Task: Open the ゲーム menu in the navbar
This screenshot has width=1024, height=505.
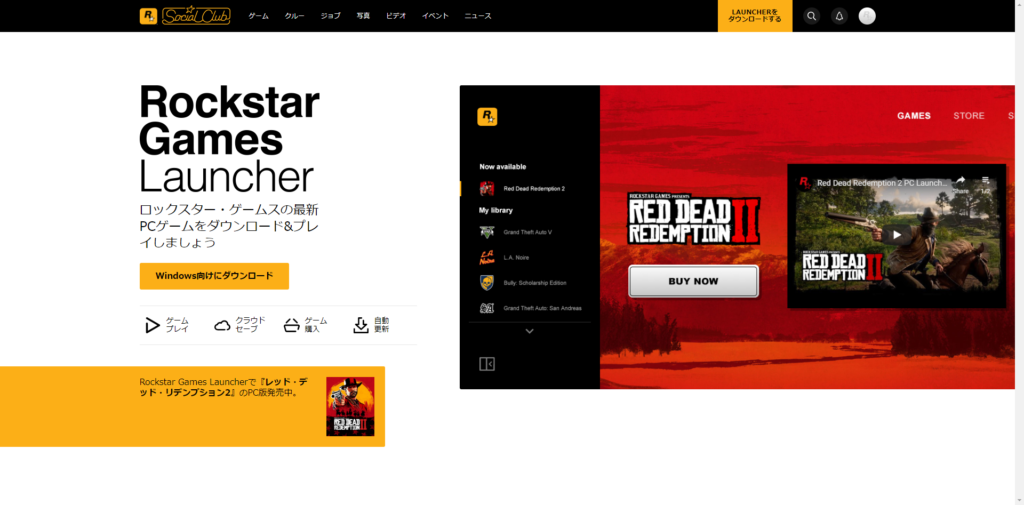Action: pos(258,16)
